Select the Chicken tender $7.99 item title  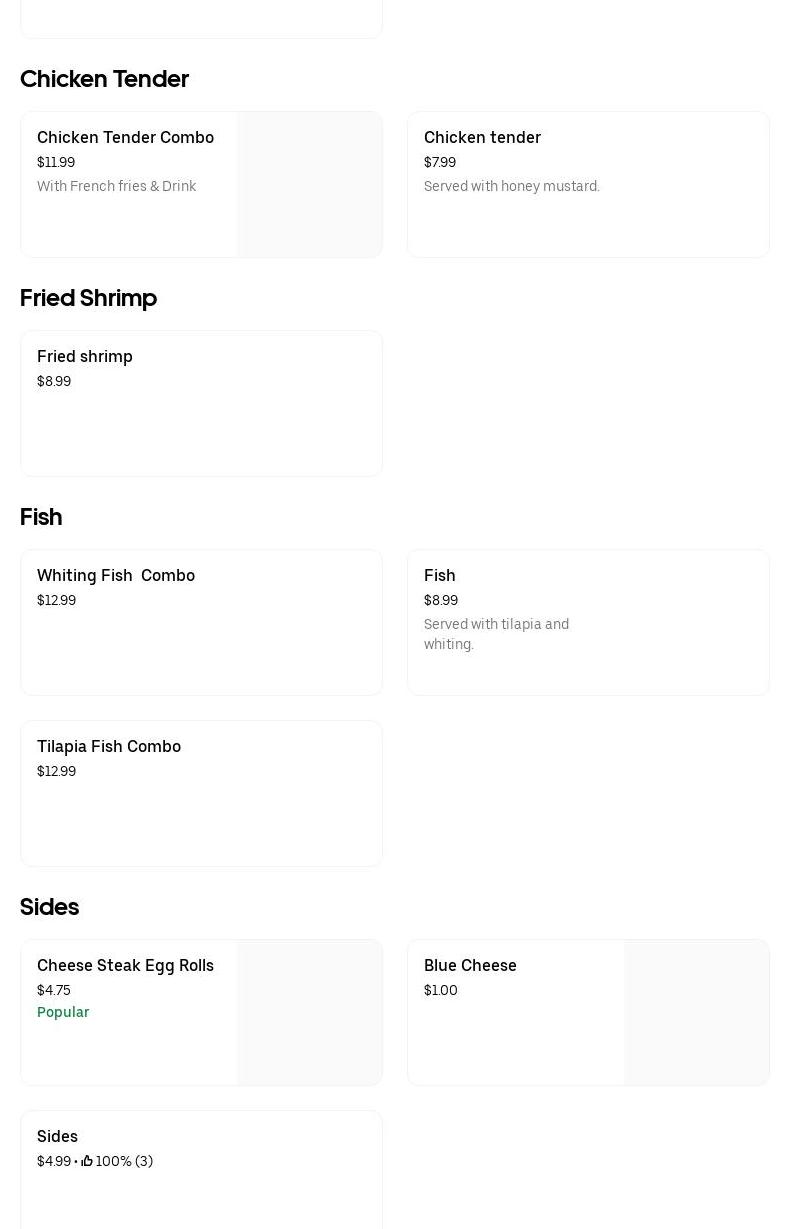point(482,137)
